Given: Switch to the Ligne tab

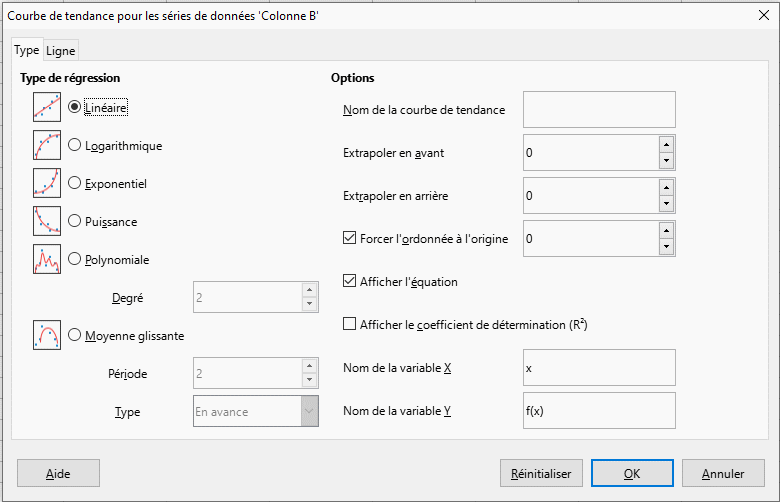Looking at the screenshot, I should point(60,51).
